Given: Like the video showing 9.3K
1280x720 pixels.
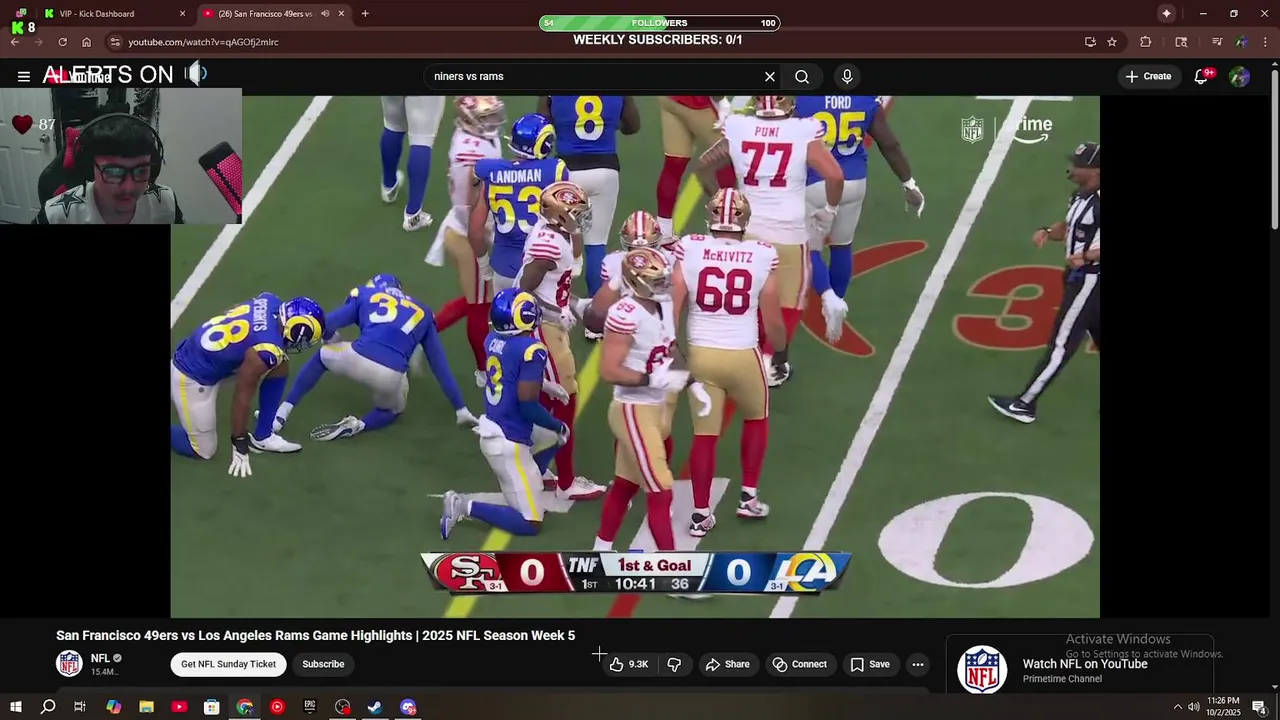Looking at the screenshot, I should [630, 664].
